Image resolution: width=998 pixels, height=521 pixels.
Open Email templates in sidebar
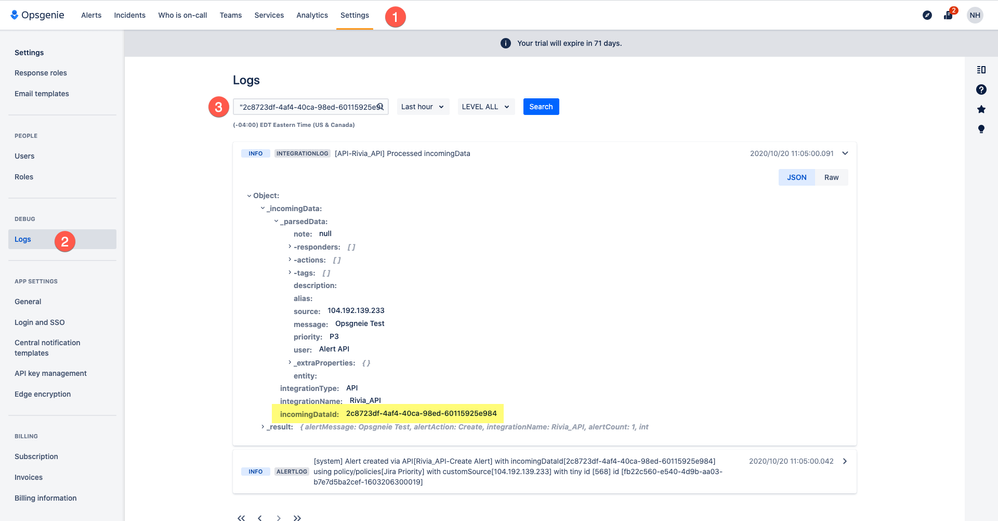point(42,94)
